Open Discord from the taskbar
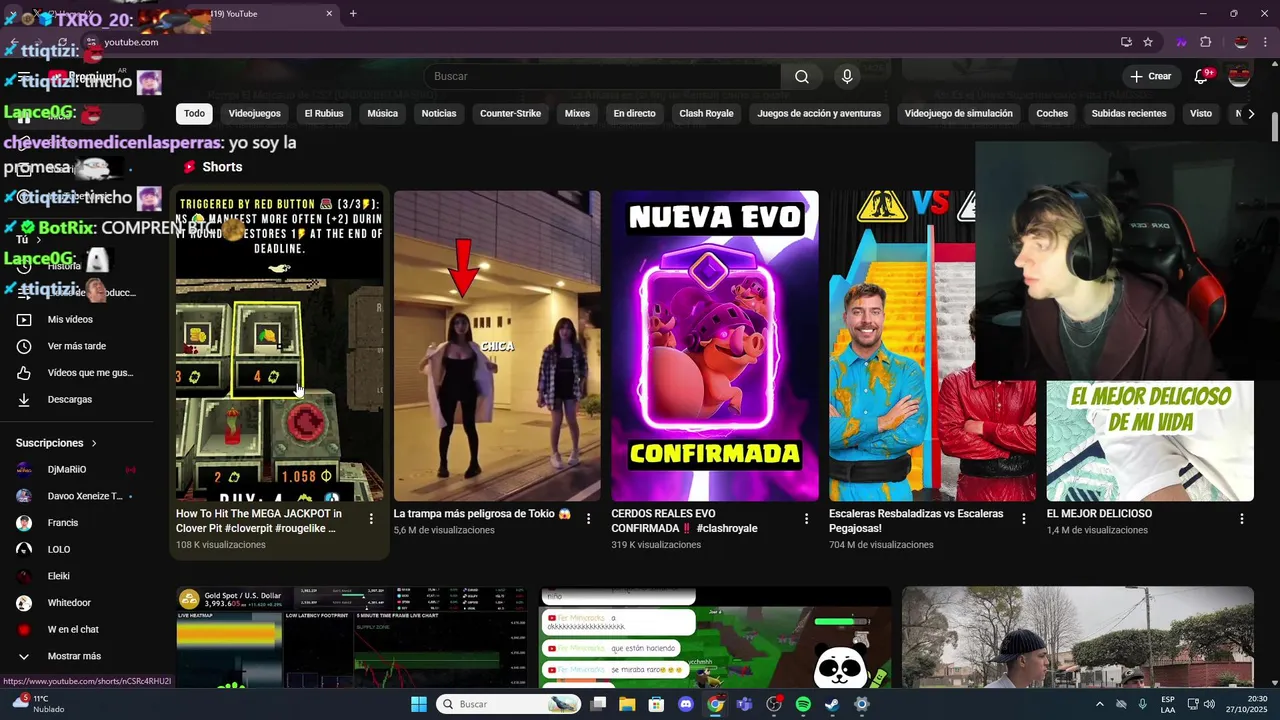 [686, 704]
